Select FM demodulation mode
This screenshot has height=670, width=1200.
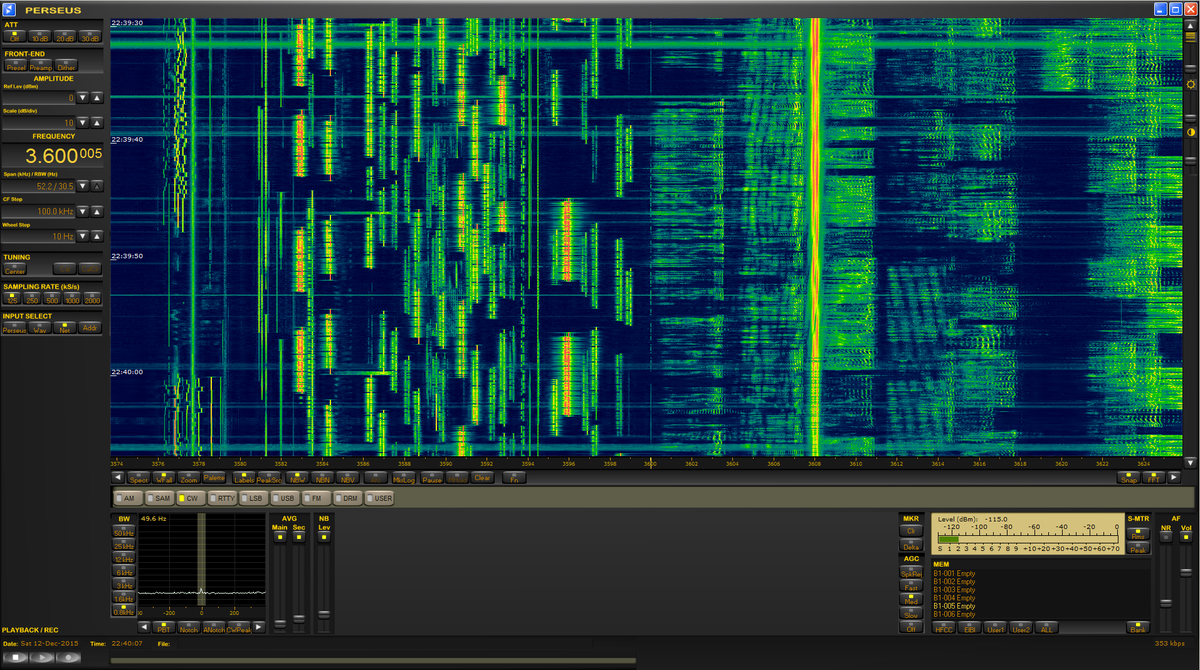(x=315, y=497)
